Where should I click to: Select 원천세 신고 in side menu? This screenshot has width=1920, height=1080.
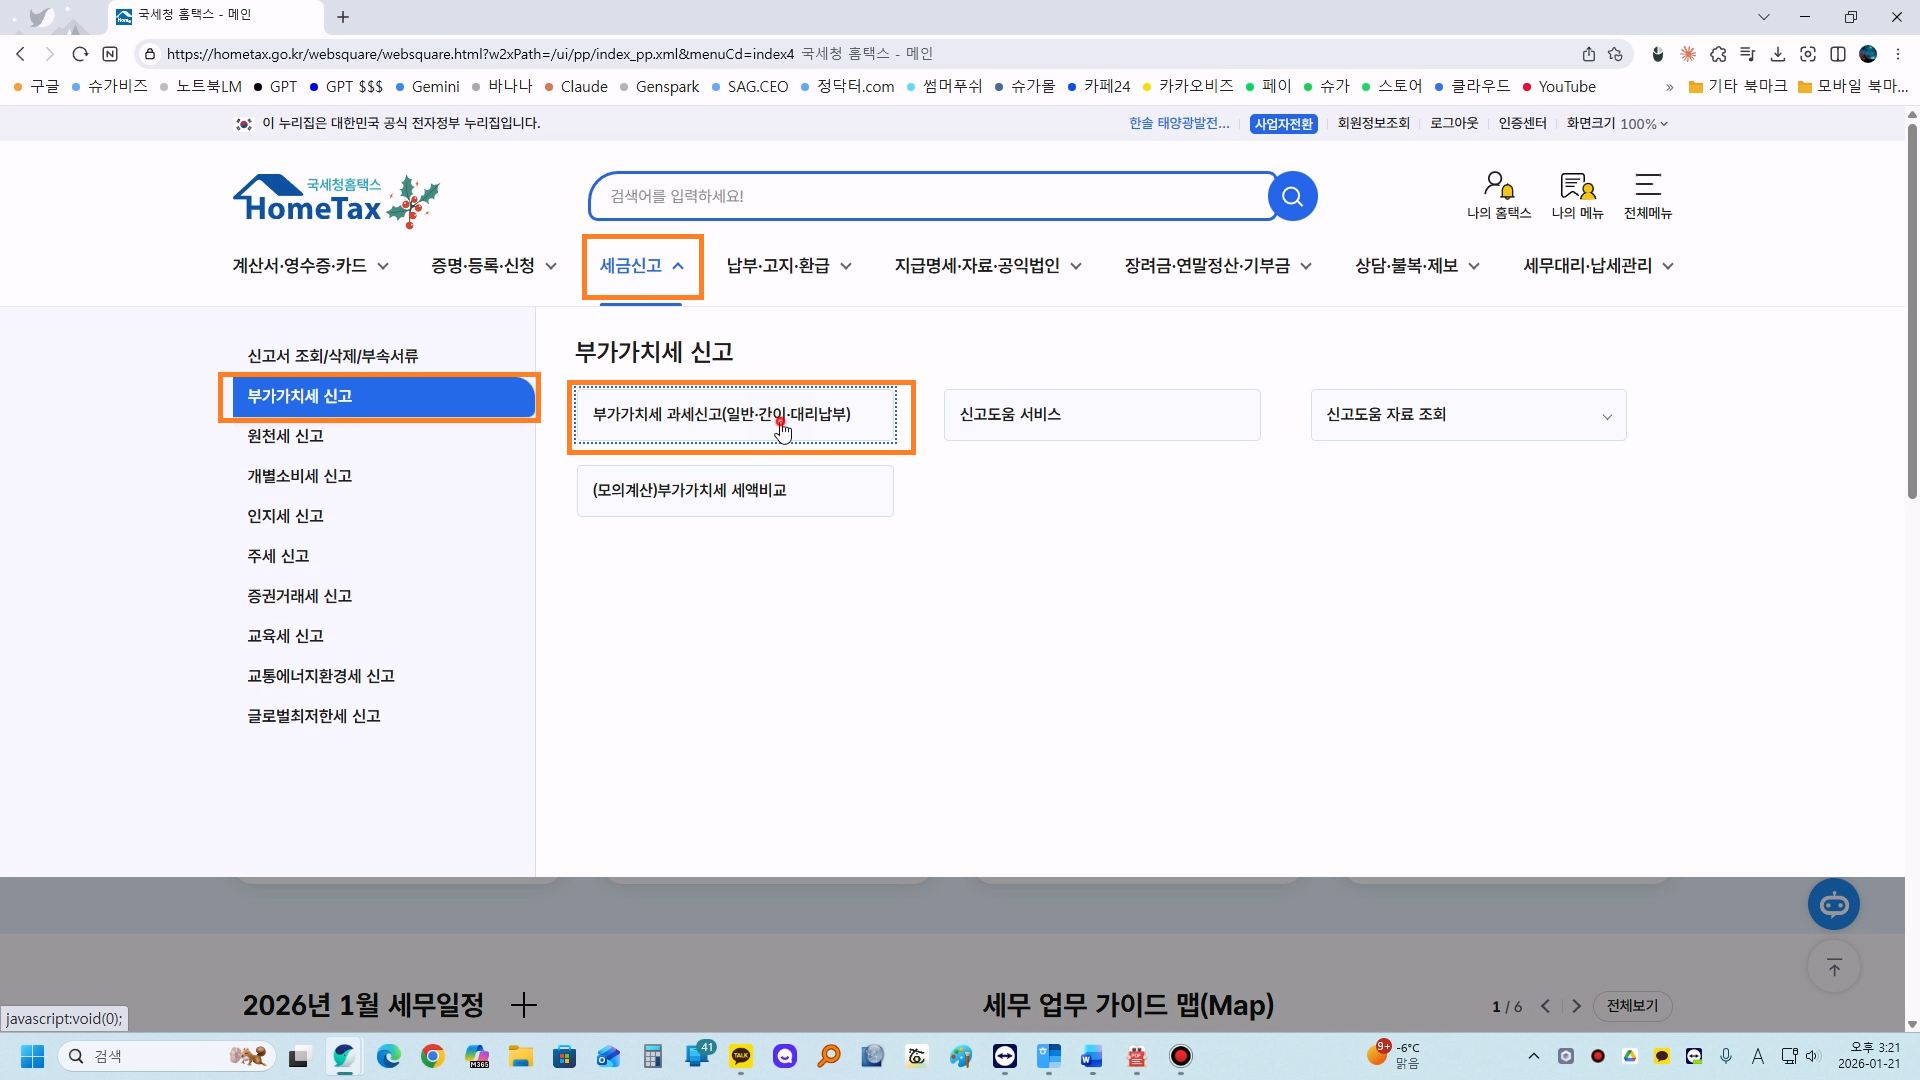tap(285, 436)
